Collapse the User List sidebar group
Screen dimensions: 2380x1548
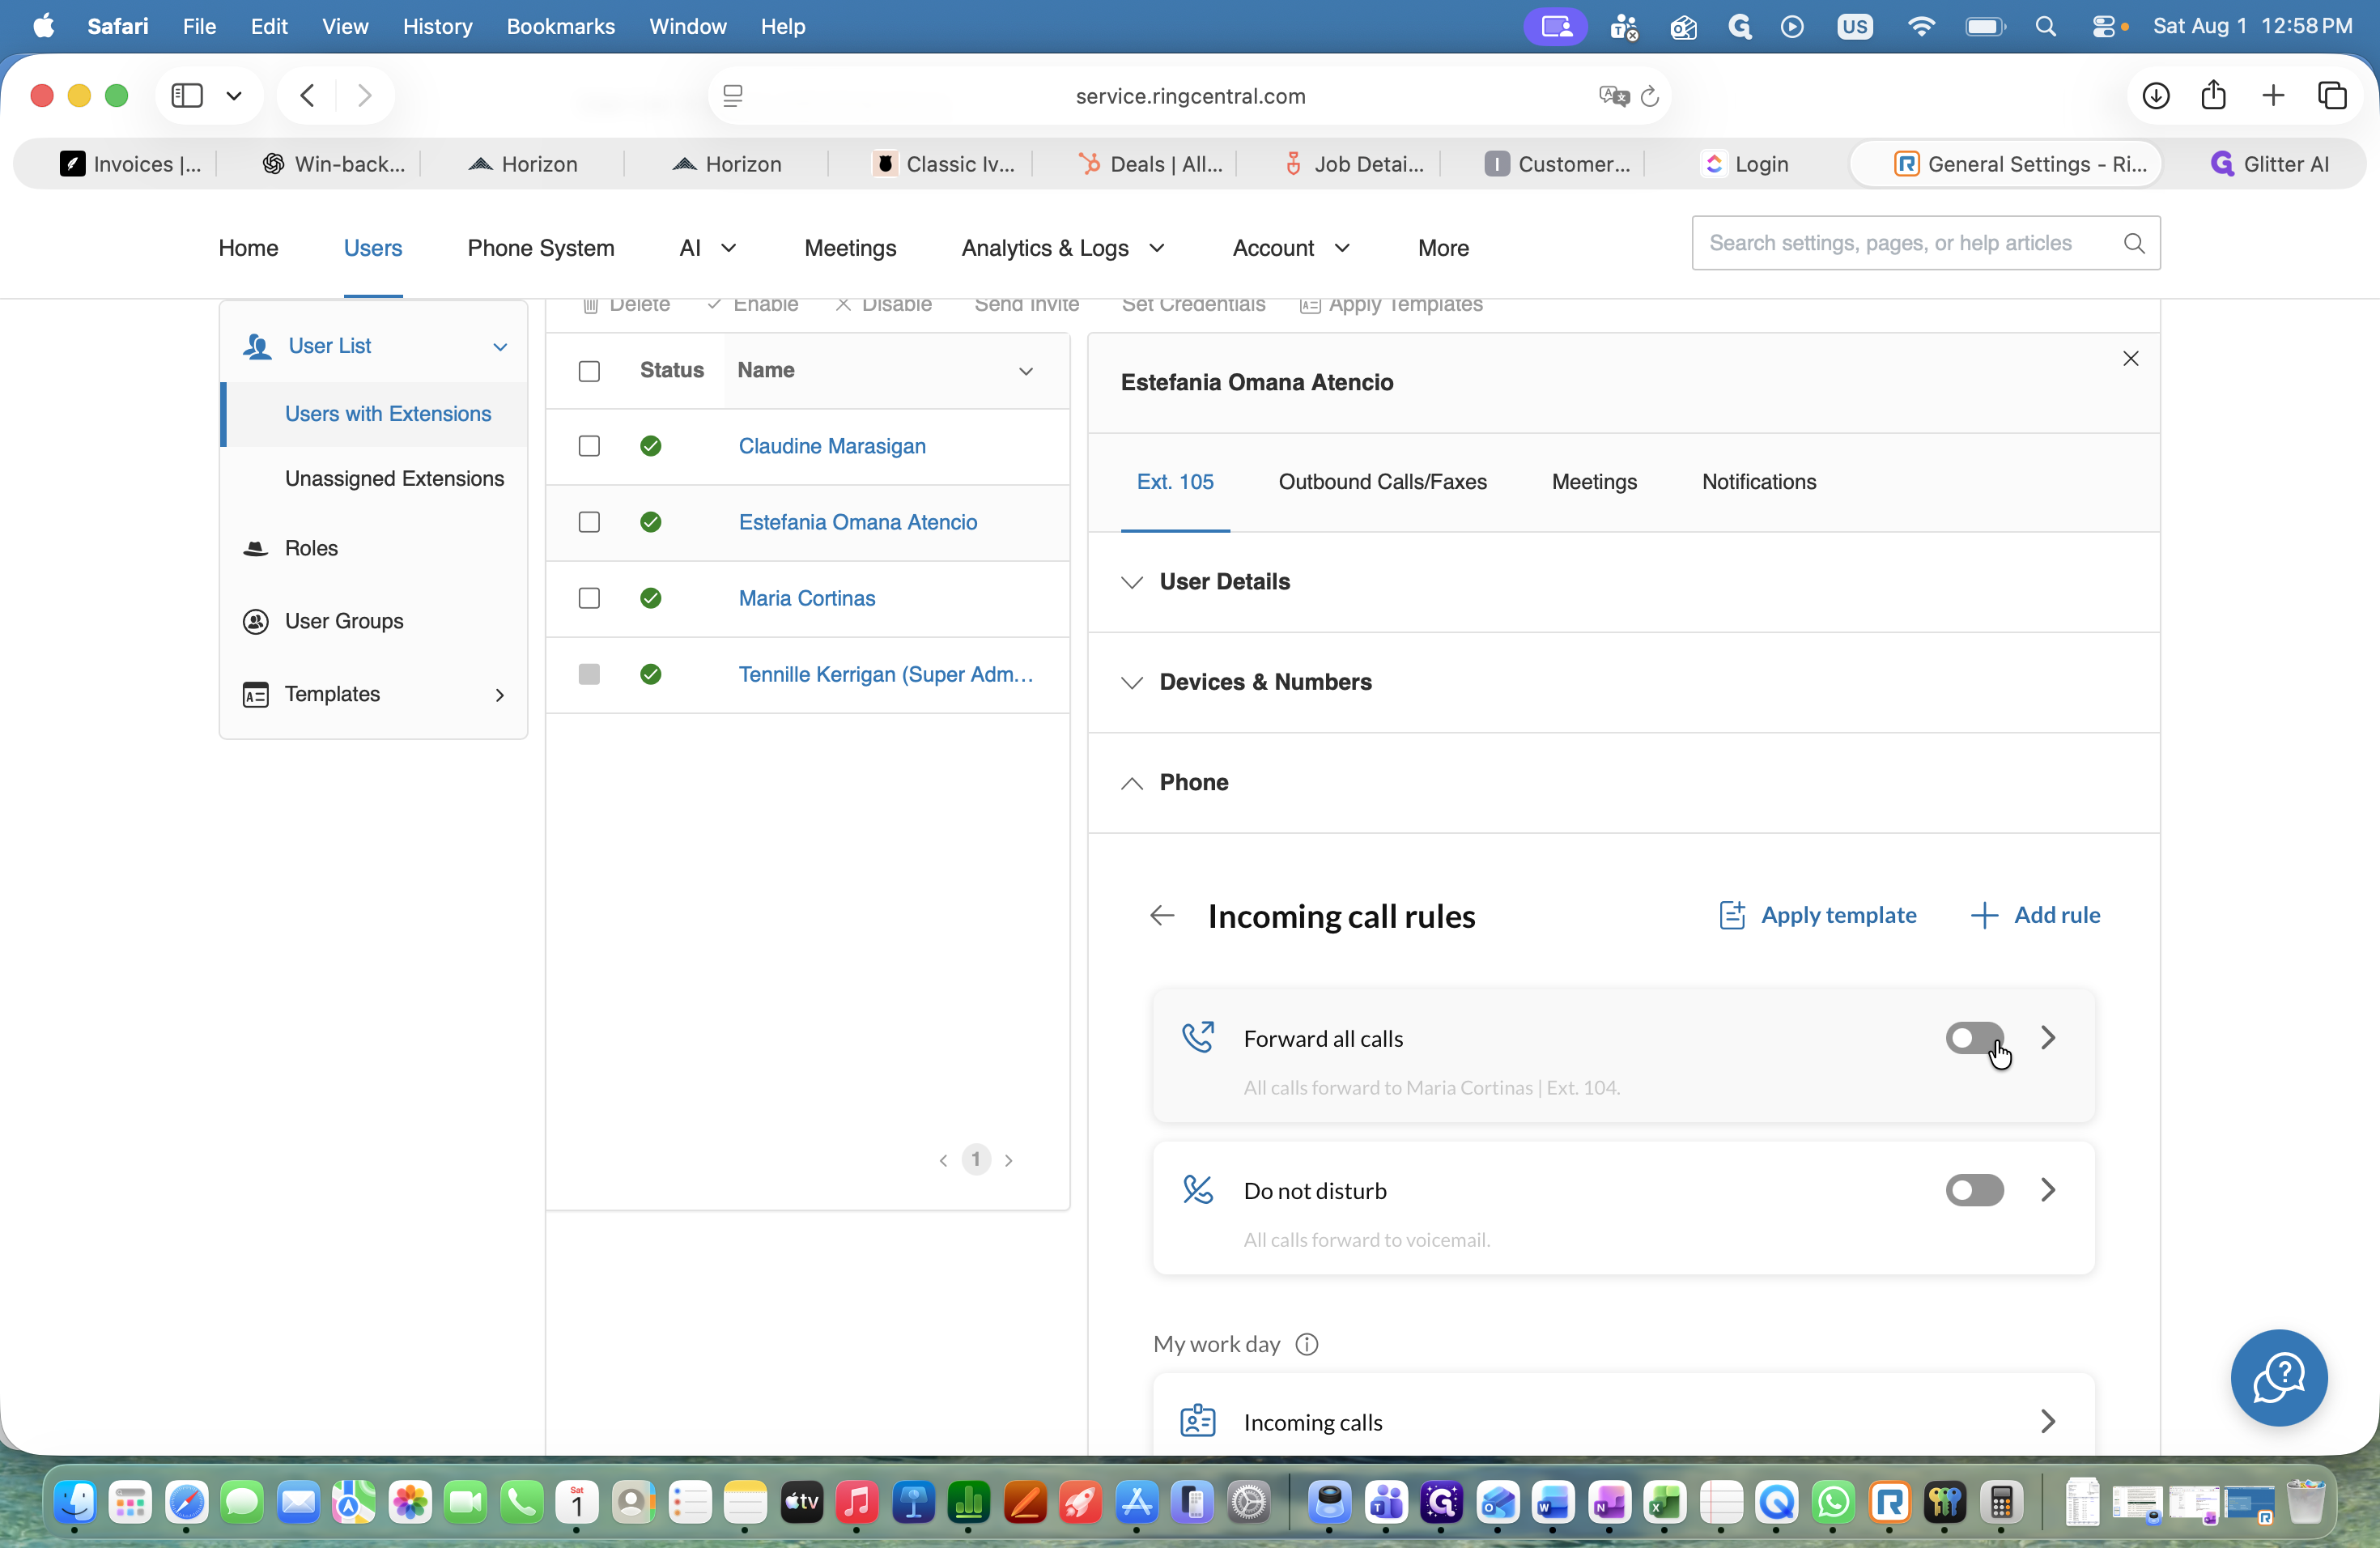pyautogui.click(x=500, y=346)
